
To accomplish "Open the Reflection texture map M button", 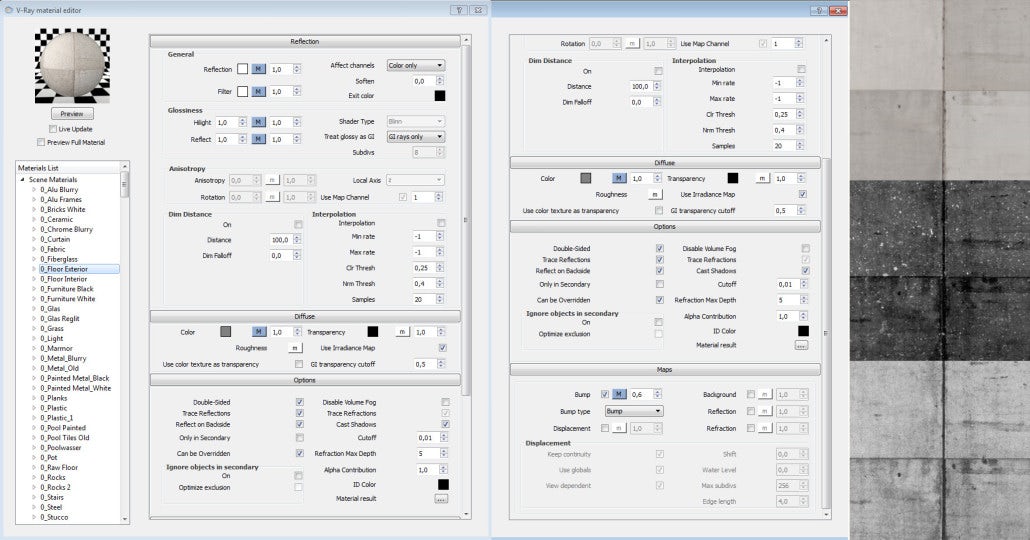I will coord(257,70).
